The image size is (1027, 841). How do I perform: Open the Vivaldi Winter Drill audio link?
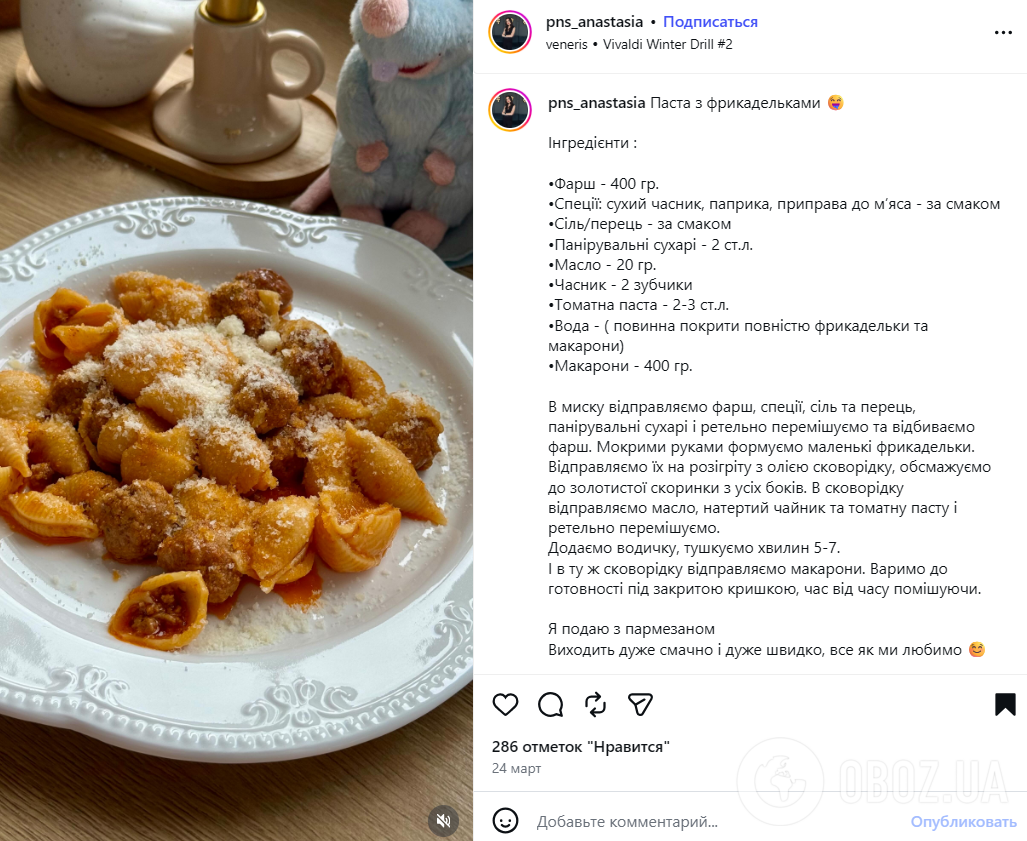(667, 45)
